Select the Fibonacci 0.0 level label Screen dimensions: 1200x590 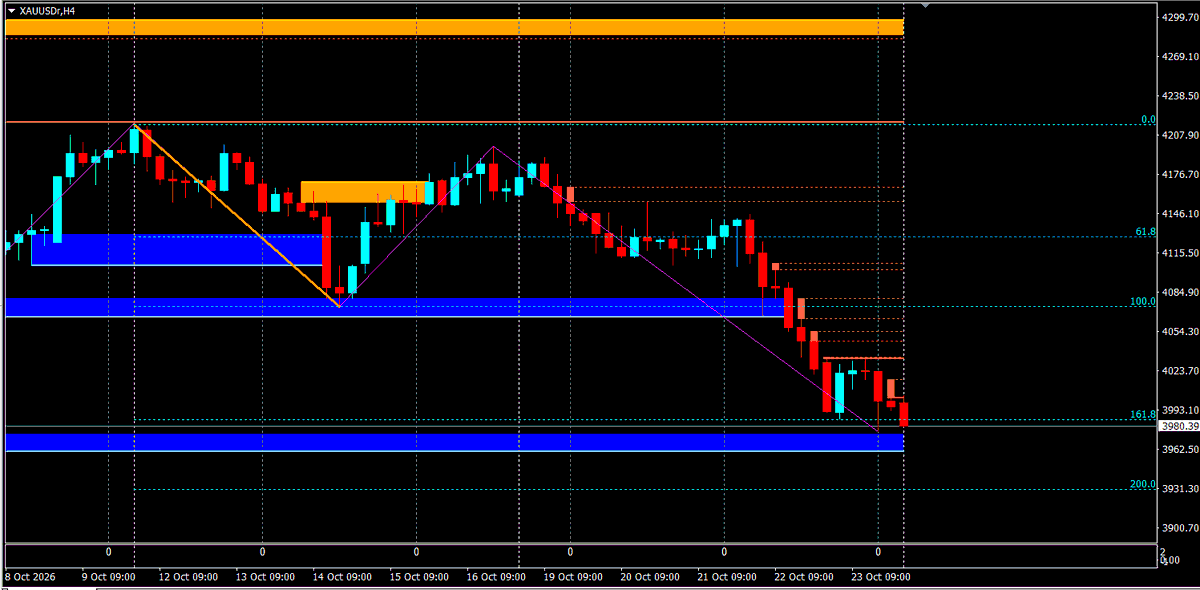click(x=1149, y=120)
